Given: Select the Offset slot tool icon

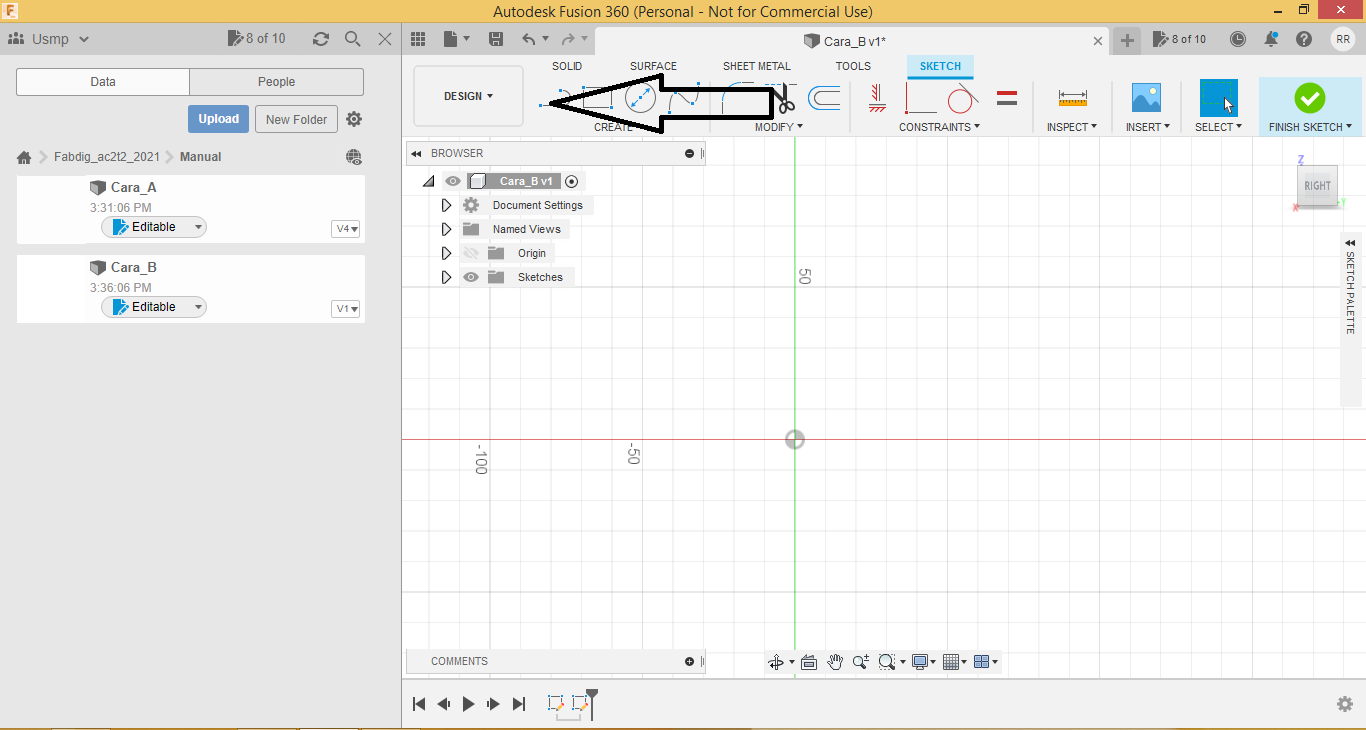Looking at the screenshot, I should click(x=824, y=98).
